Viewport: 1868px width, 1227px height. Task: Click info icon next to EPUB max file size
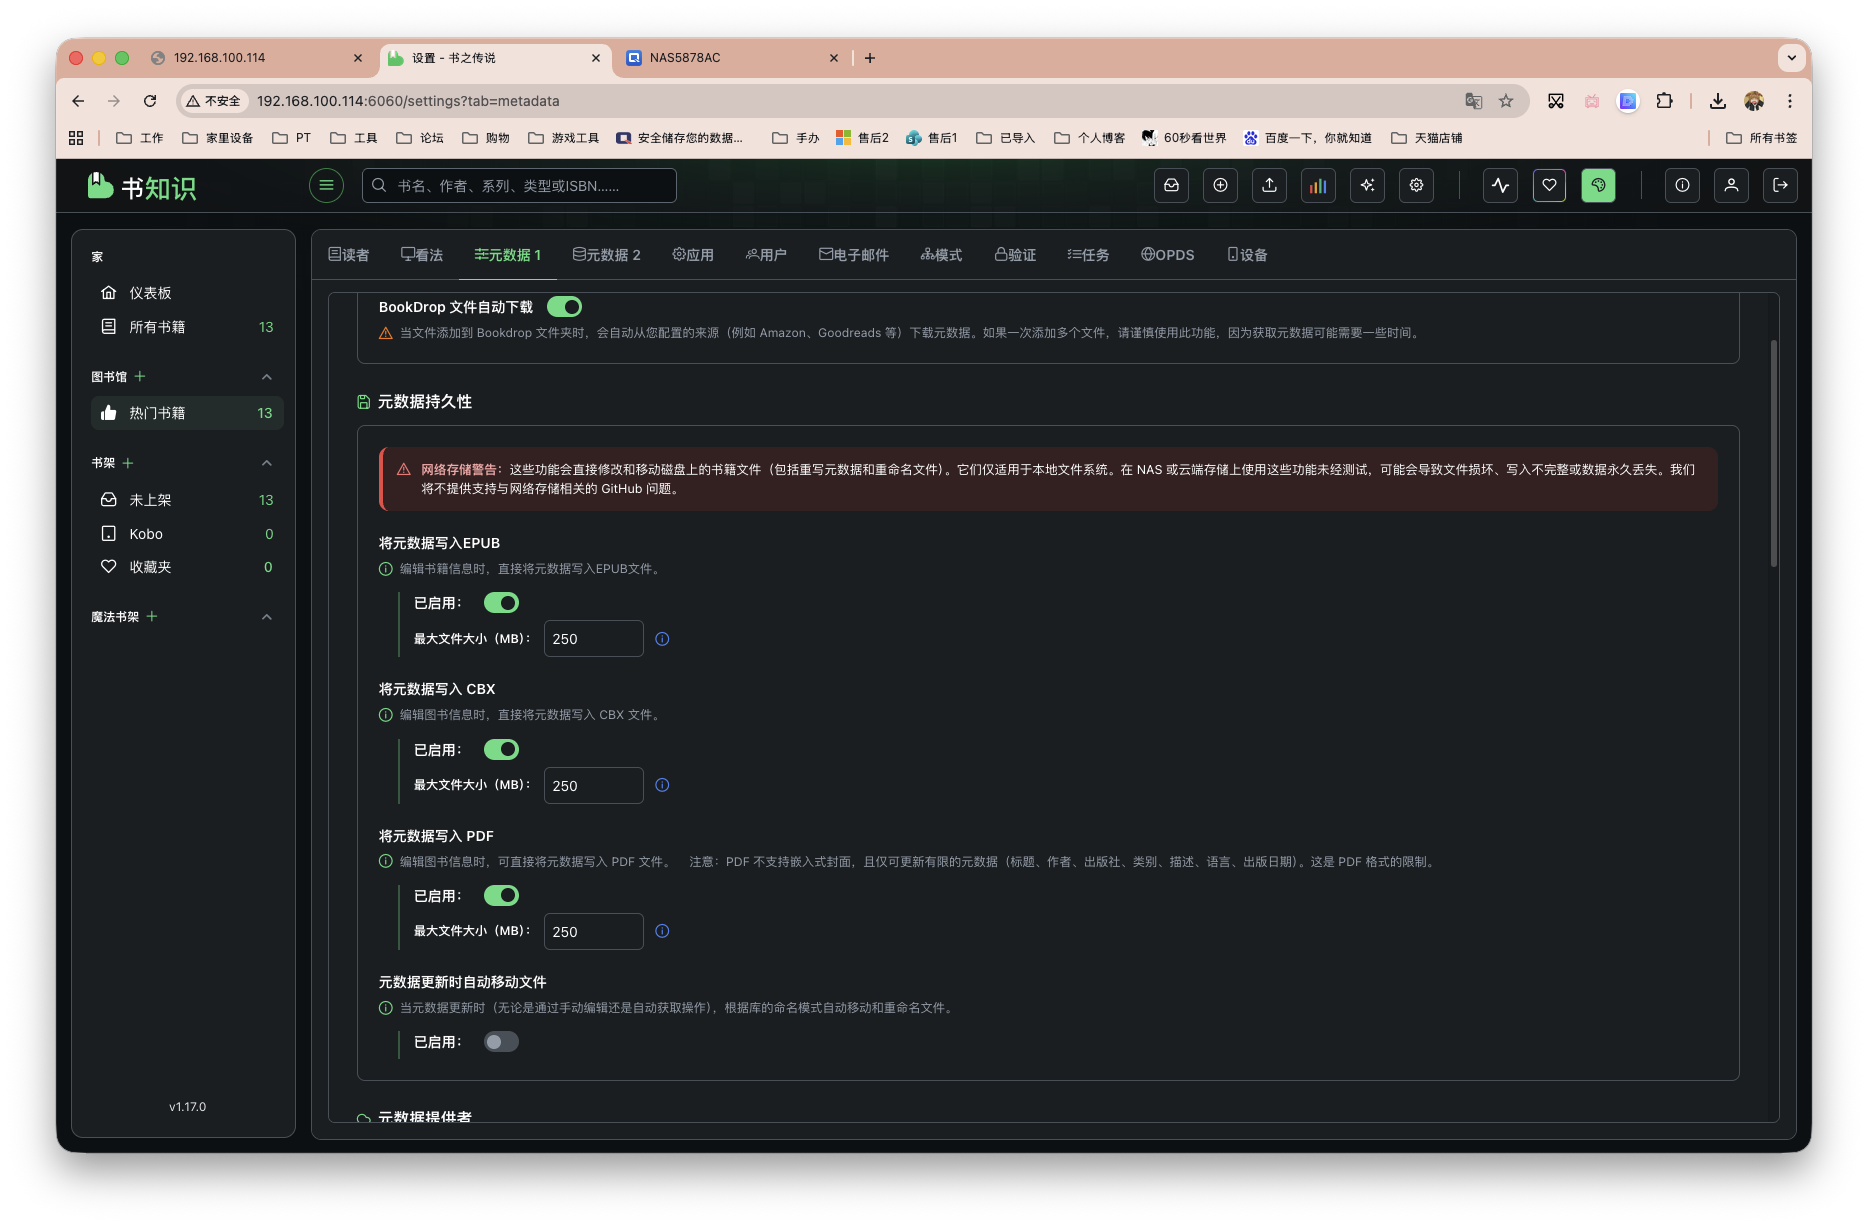[662, 639]
